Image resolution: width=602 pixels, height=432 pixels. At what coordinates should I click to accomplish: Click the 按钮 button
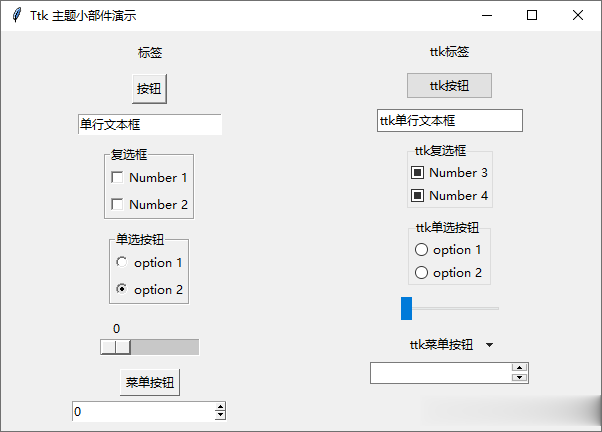pos(149,89)
